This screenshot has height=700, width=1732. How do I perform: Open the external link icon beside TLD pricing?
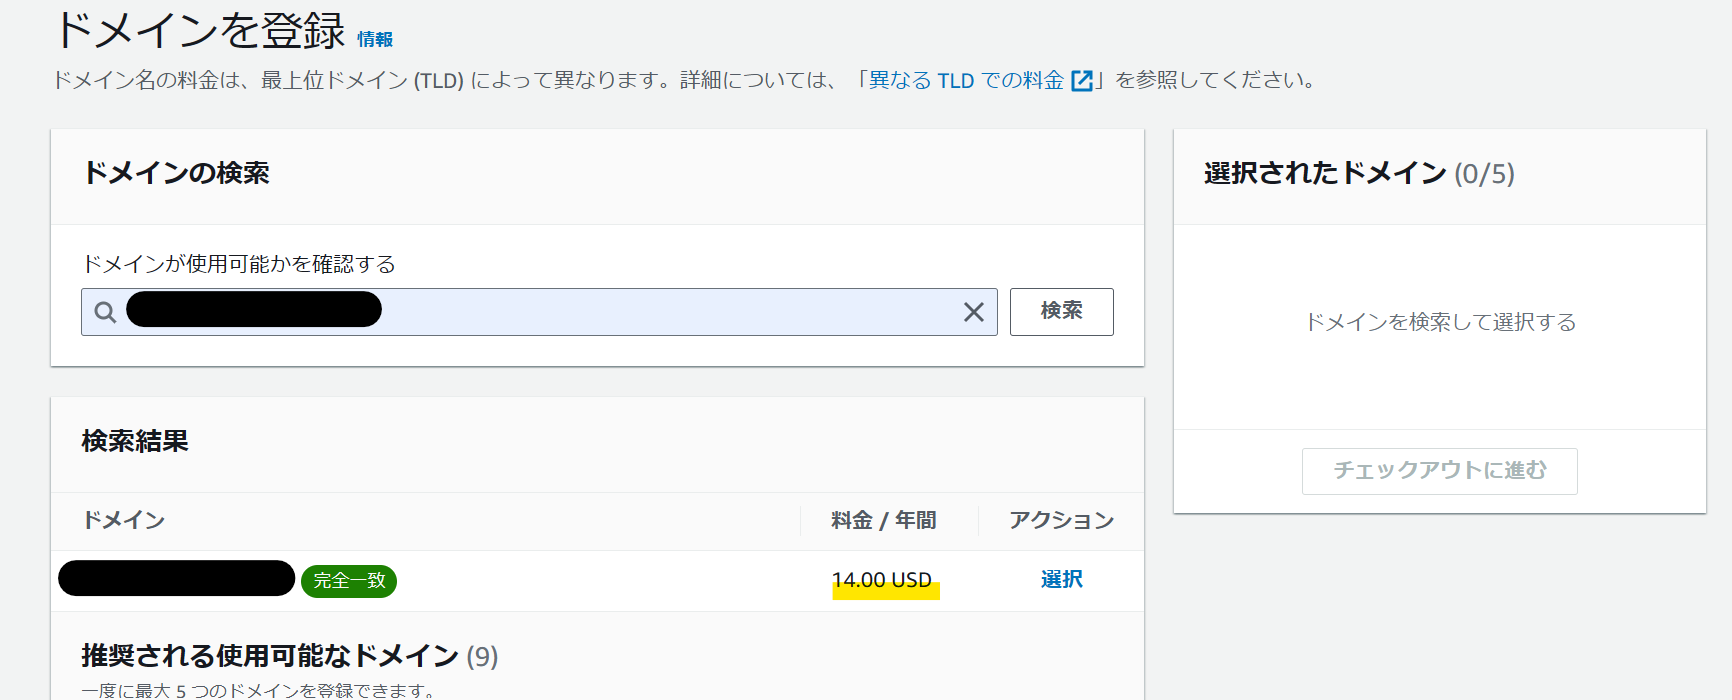point(1082,81)
